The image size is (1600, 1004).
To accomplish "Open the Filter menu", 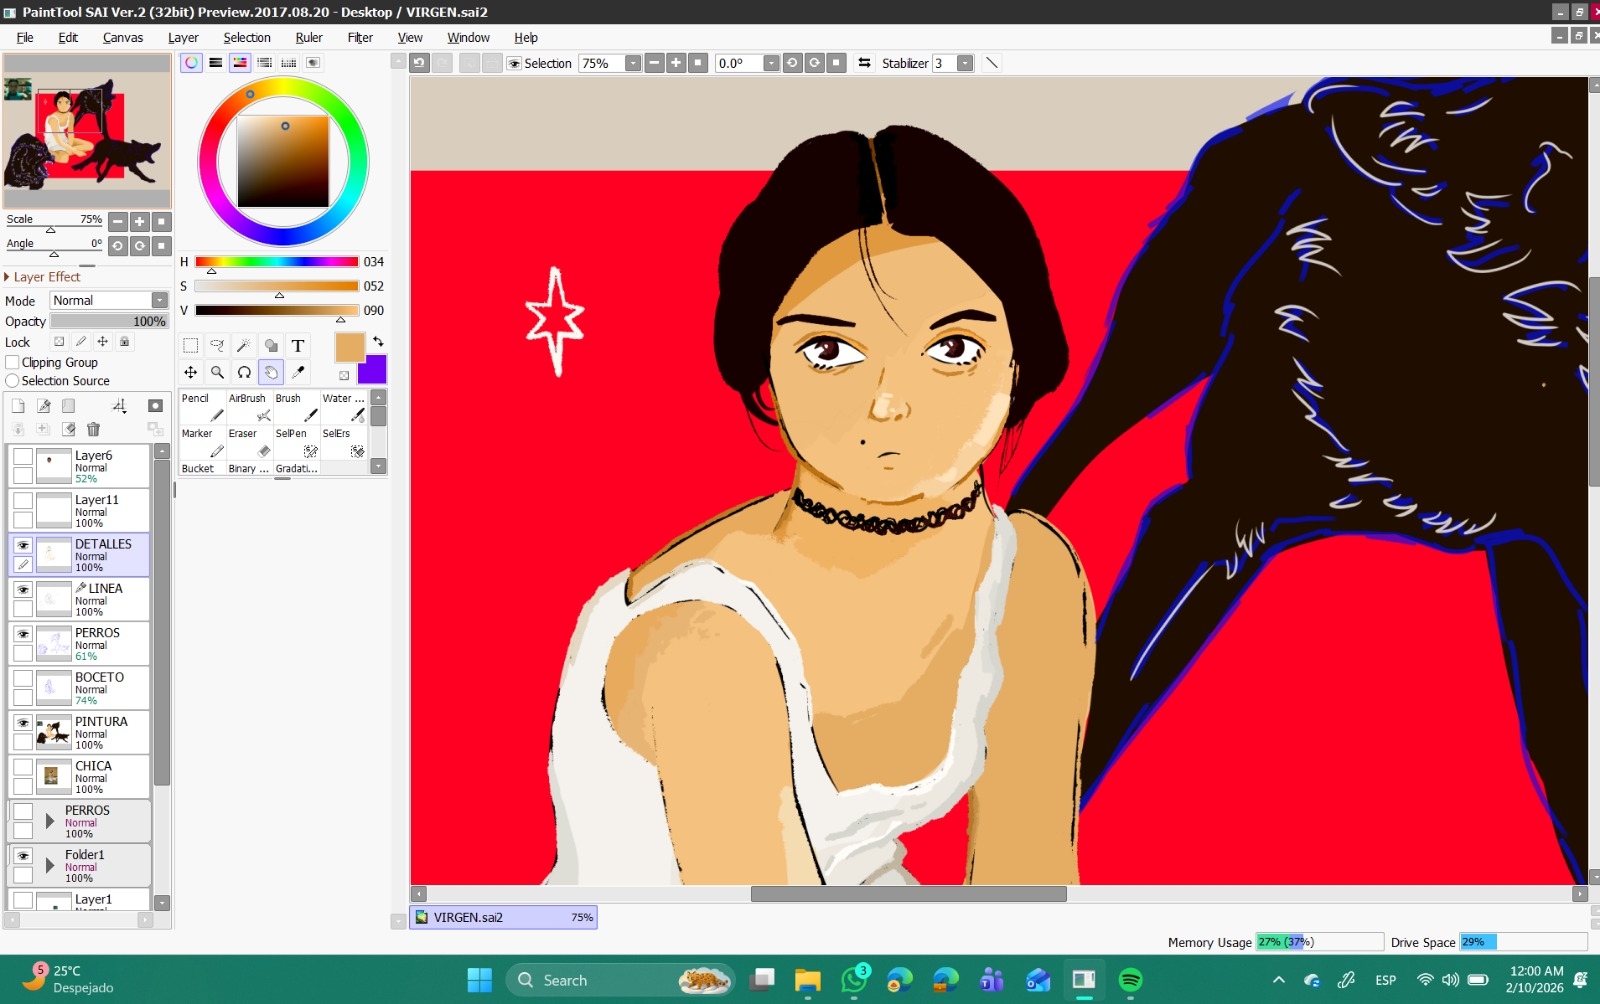I will click(x=360, y=38).
